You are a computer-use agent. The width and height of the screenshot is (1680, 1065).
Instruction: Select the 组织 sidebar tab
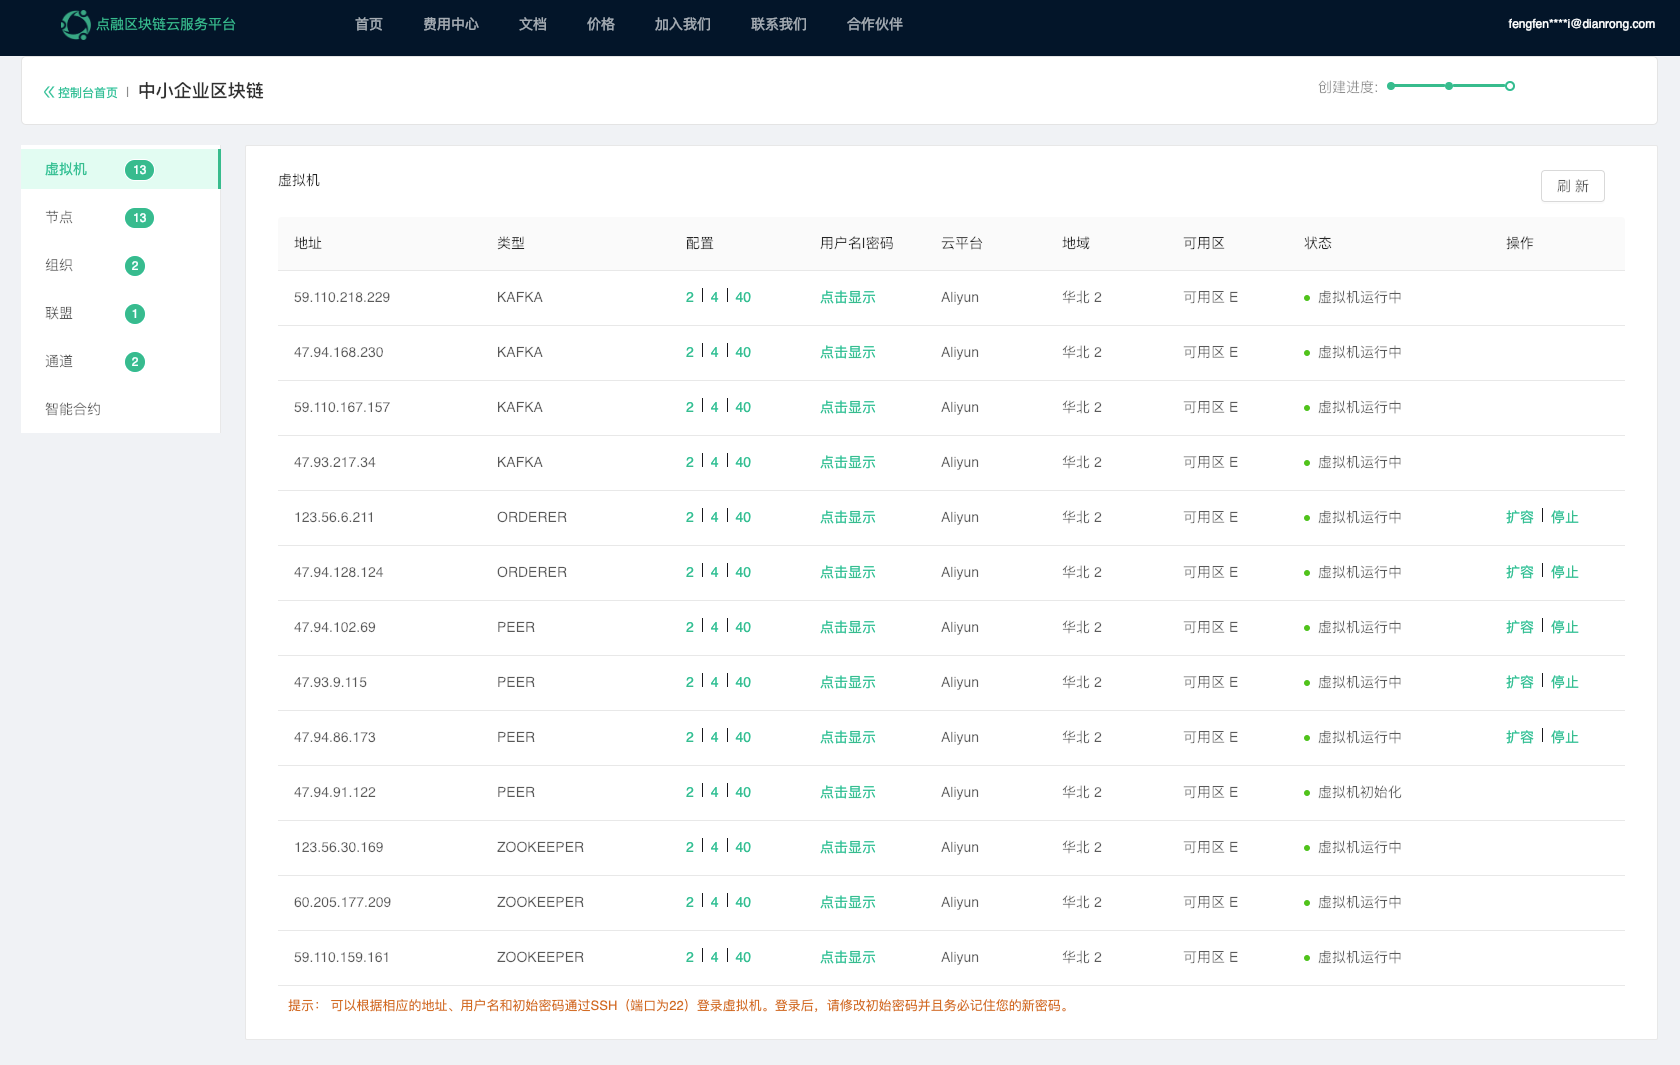click(x=120, y=265)
